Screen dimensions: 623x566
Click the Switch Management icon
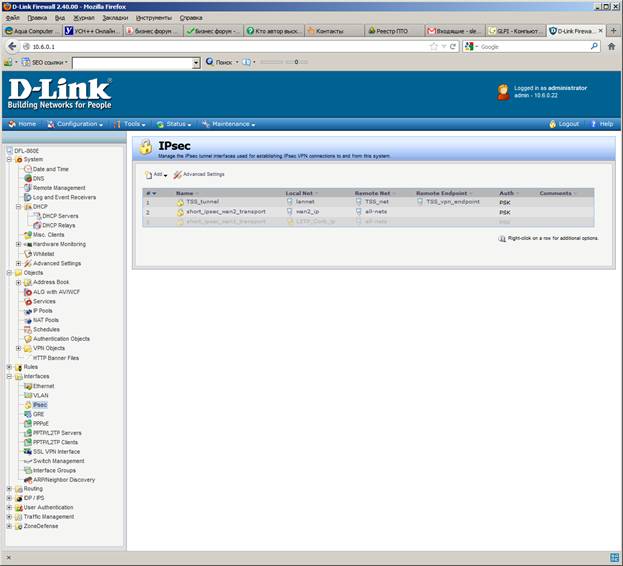click(28, 461)
